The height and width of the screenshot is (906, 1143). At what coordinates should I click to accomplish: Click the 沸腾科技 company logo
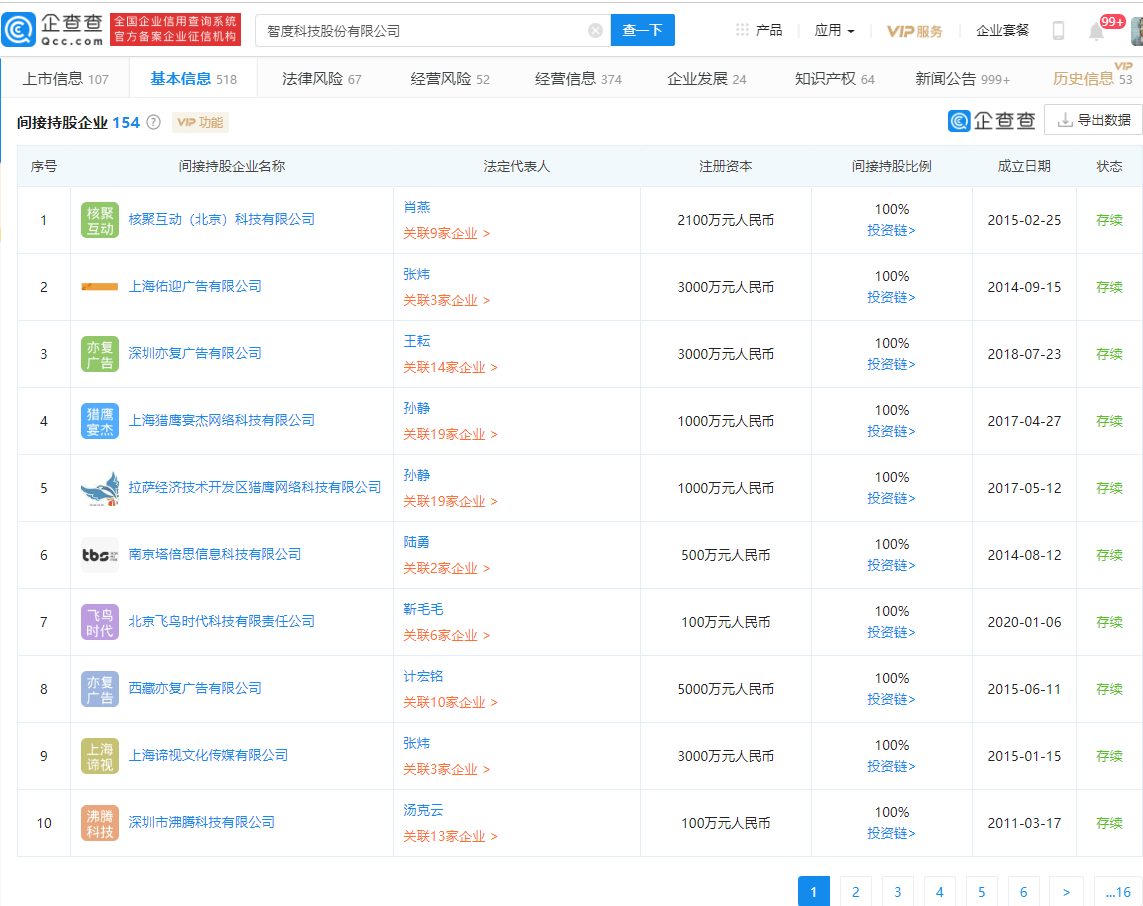click(x=100, y=823)
